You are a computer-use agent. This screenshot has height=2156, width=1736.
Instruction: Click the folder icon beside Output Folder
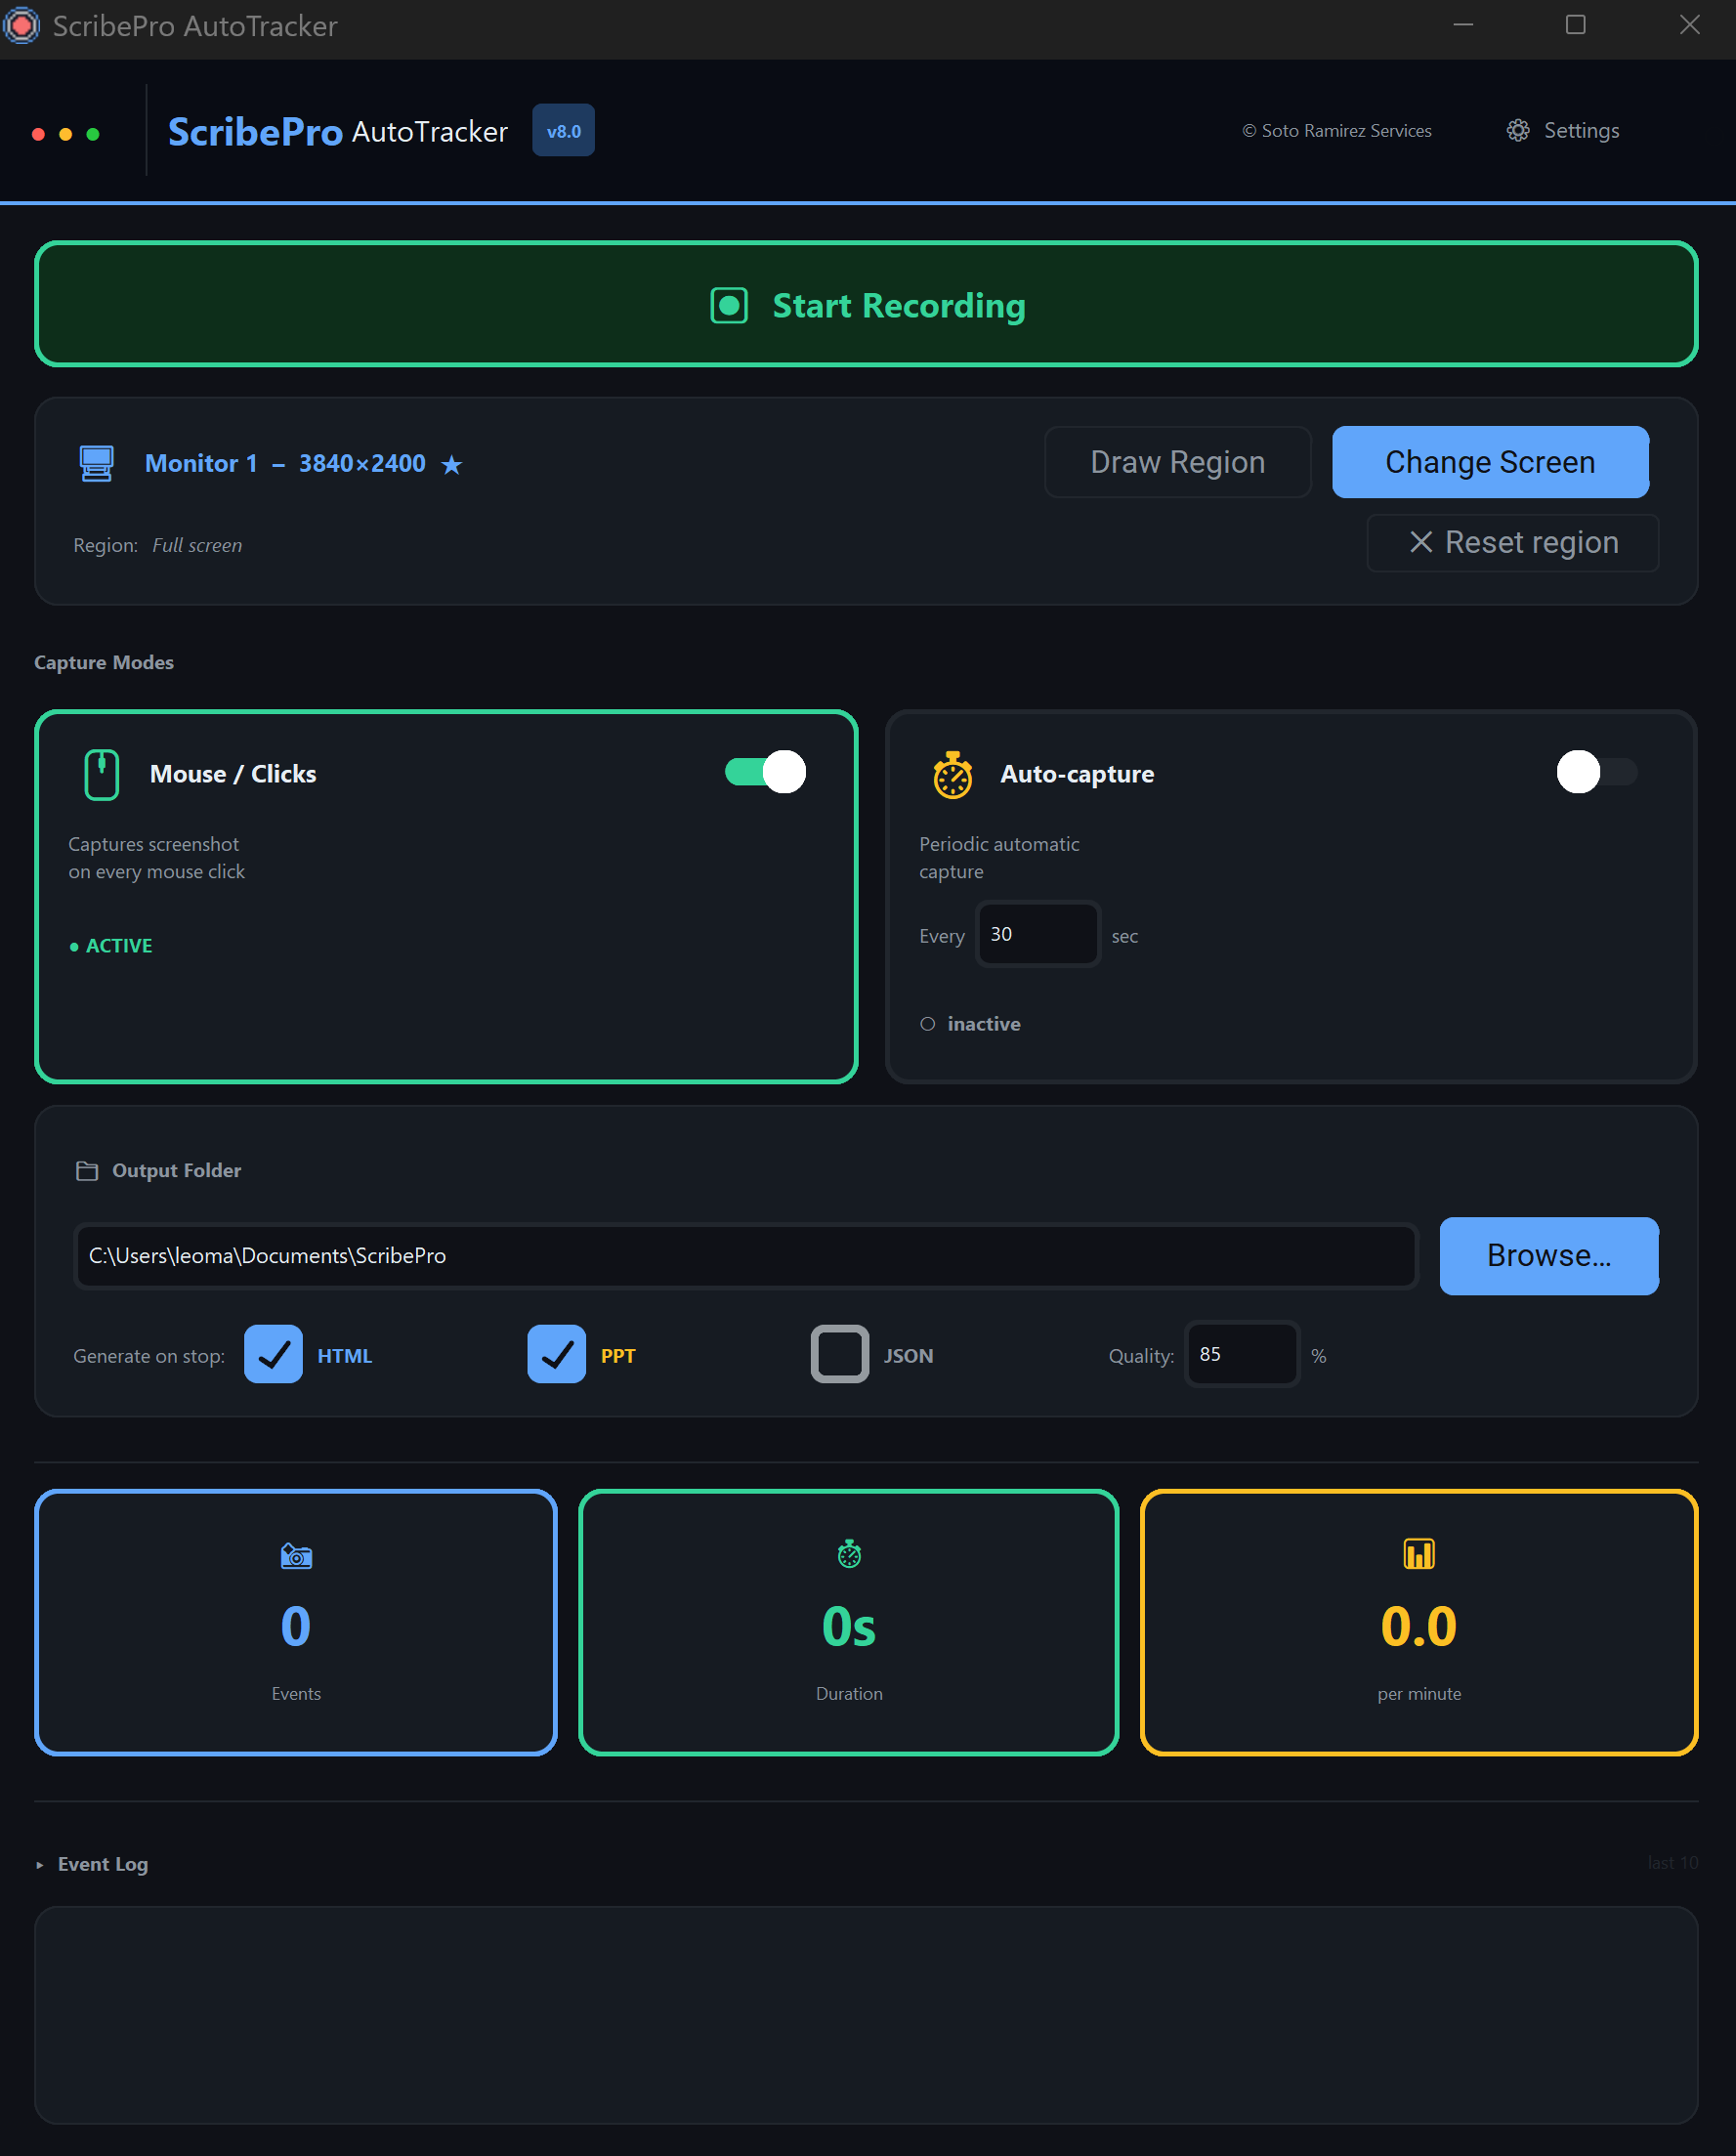coord(87,1170)
